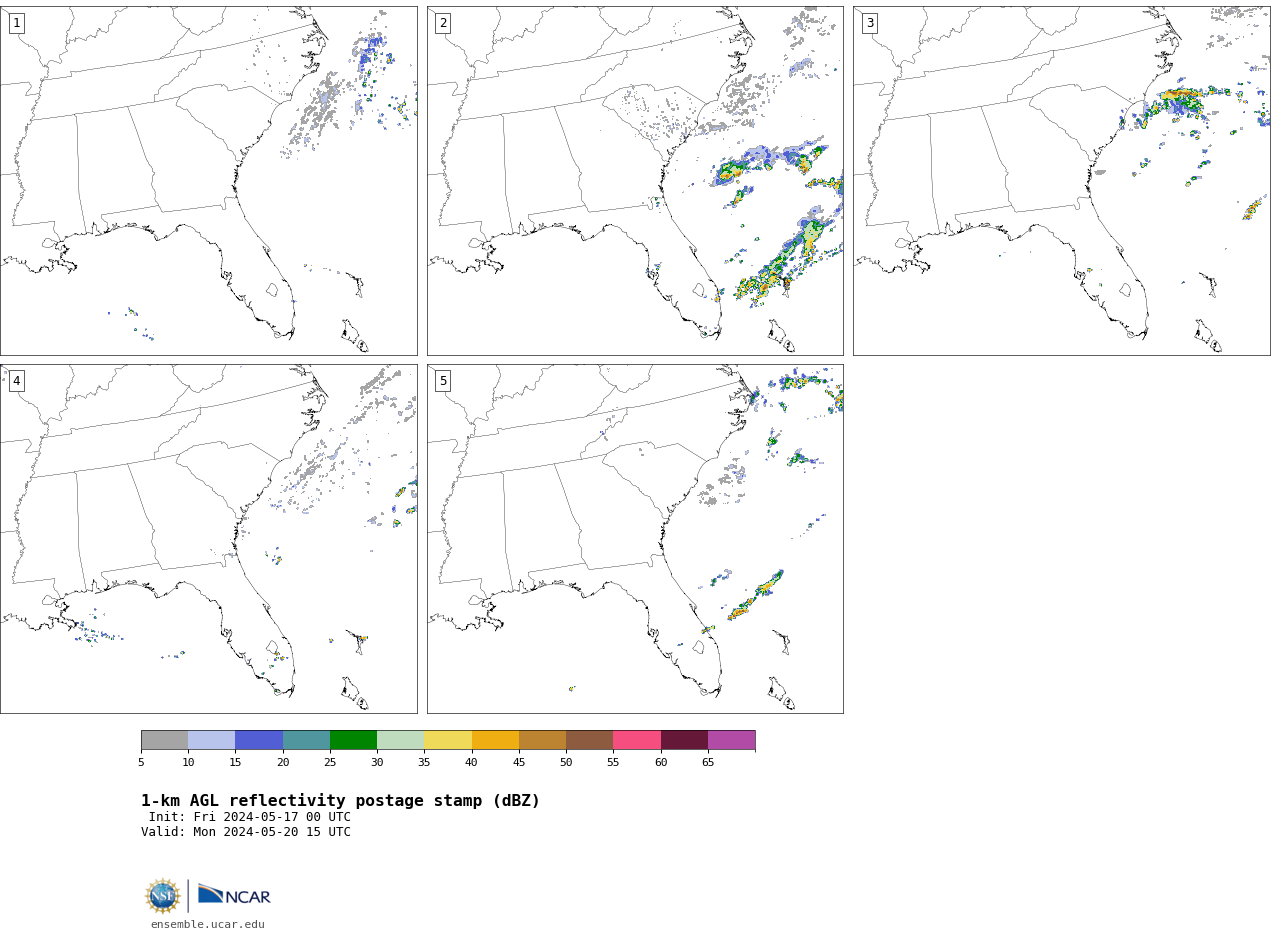Select the maroon 60-65 dBZ swatch
The height and width of the screenshot is (936, 1280).
pos(684,740)
